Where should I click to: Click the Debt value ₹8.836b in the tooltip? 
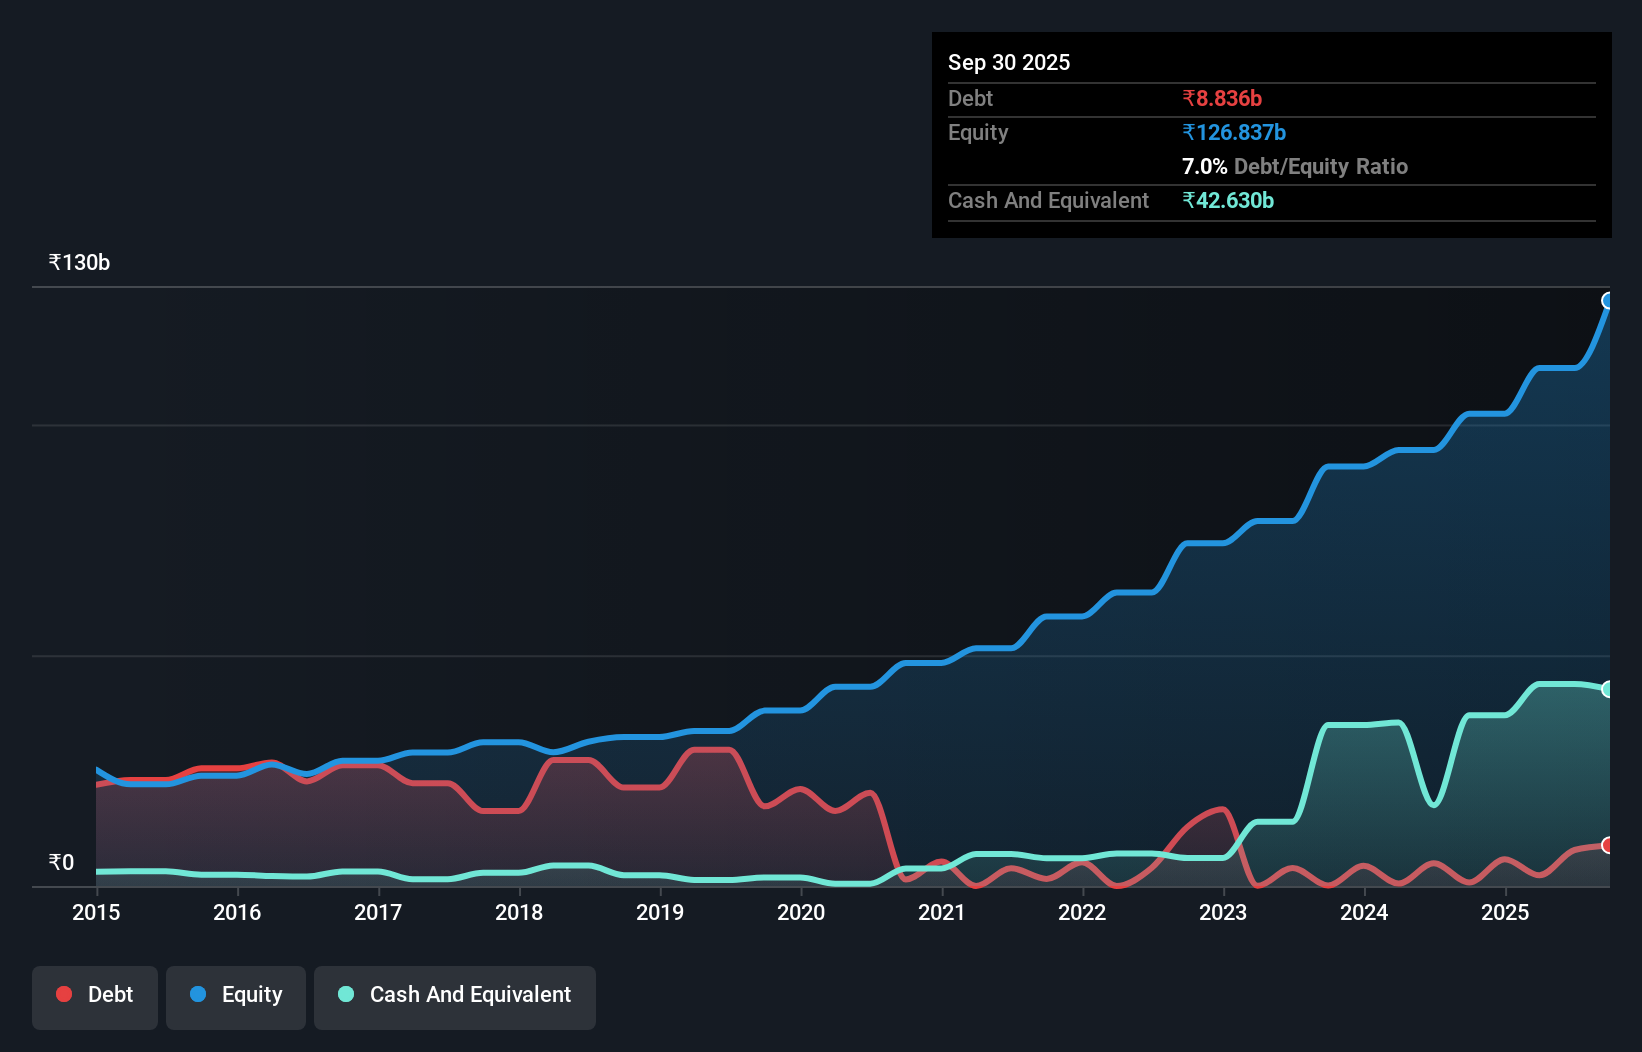point(1221,98)
